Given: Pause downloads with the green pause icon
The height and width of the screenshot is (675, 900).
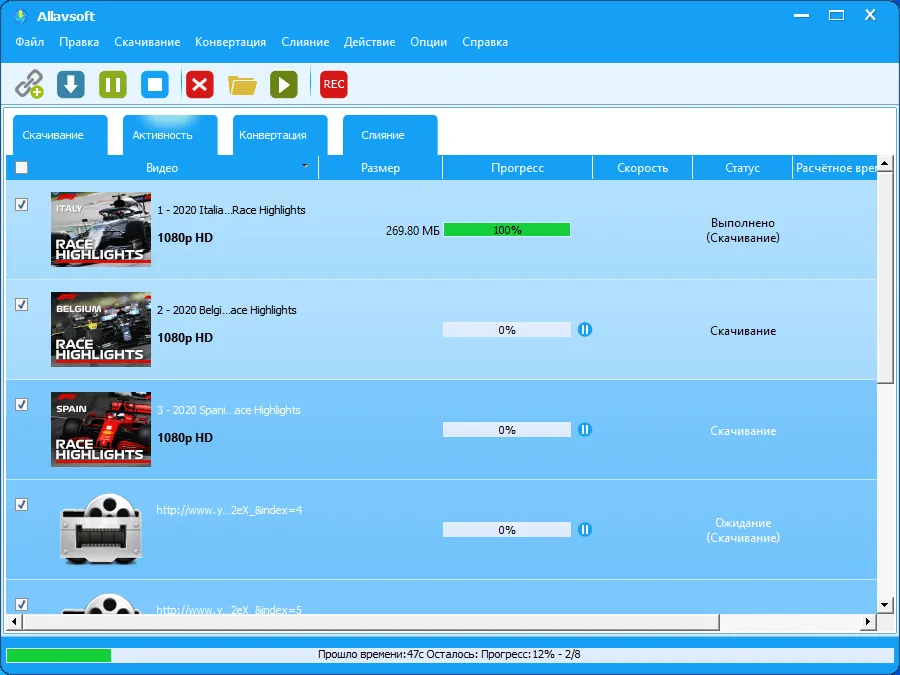Looking at the screenshot, I should pos(112,84).
